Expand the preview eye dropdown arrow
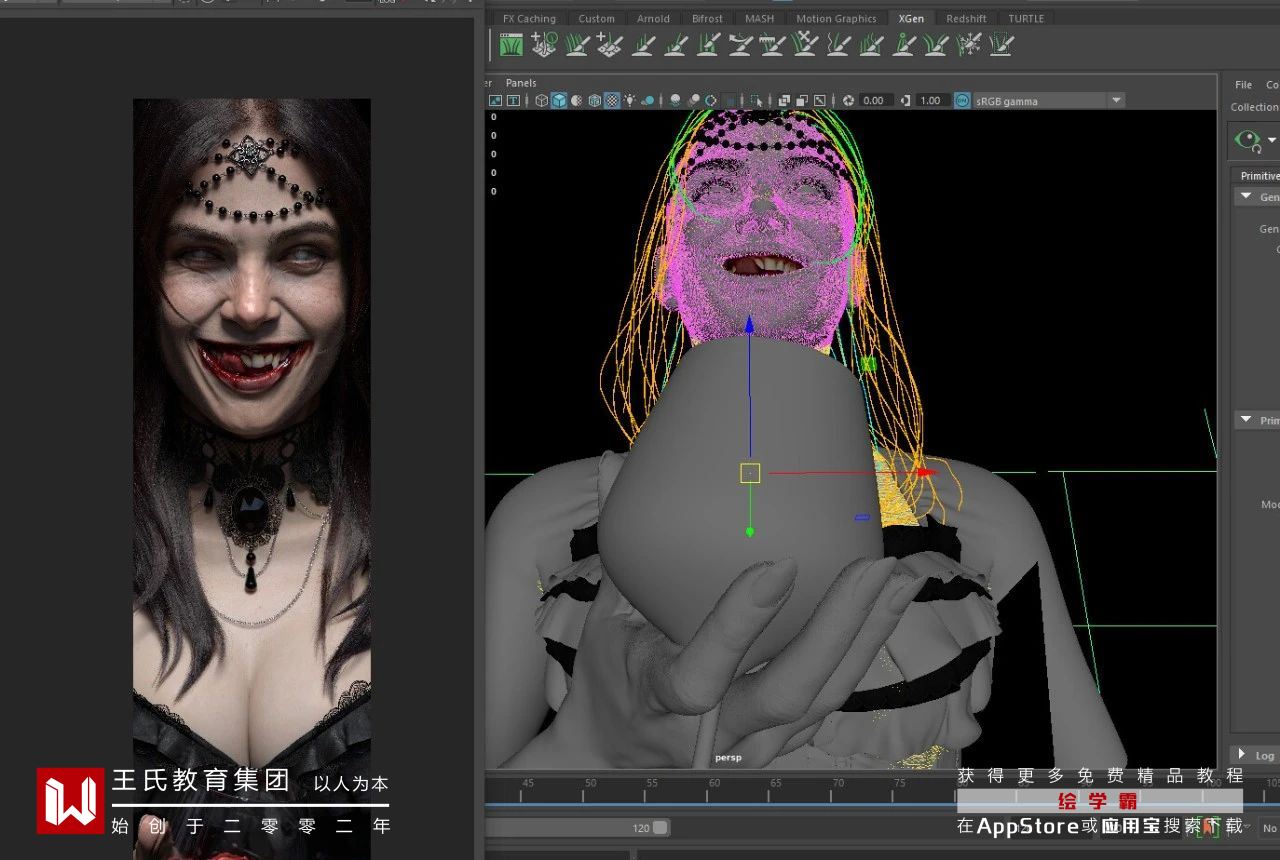The width and height of the screenshot is (1280, 860). (x=1272, y=140)
